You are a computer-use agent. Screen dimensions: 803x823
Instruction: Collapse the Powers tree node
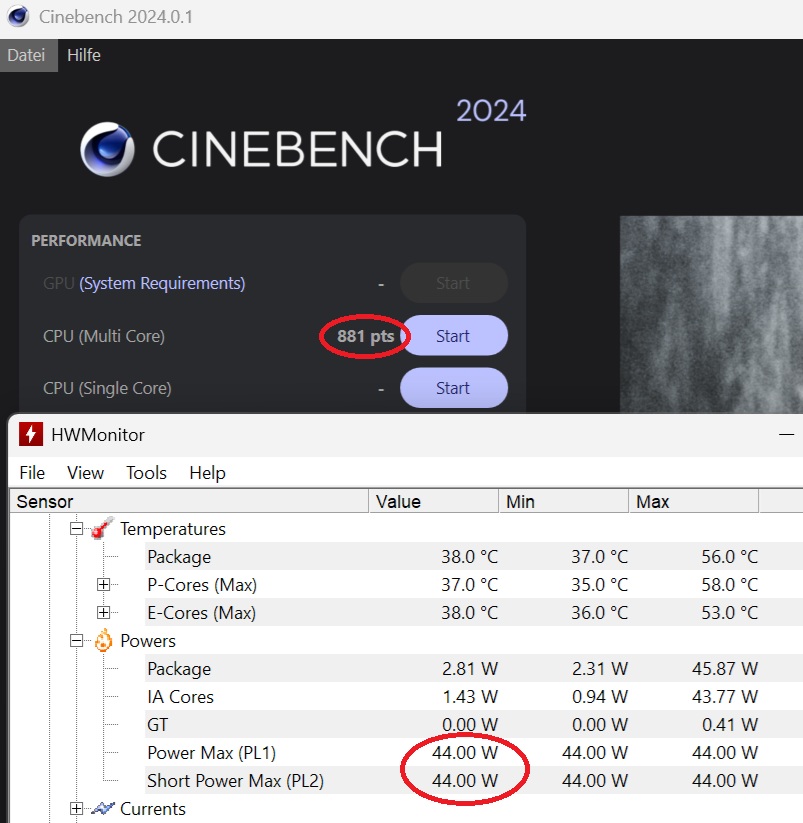click(x=77, y=641)
